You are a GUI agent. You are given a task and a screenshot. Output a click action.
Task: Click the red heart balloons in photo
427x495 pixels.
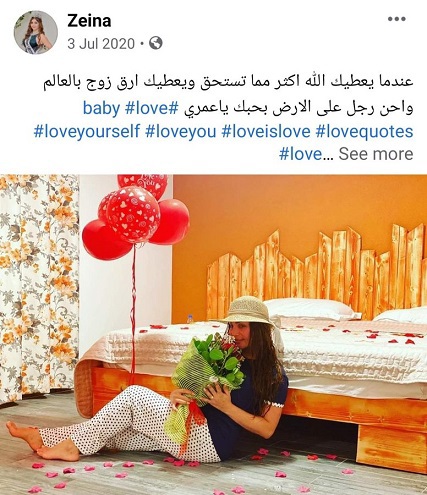tap(135, 215)
